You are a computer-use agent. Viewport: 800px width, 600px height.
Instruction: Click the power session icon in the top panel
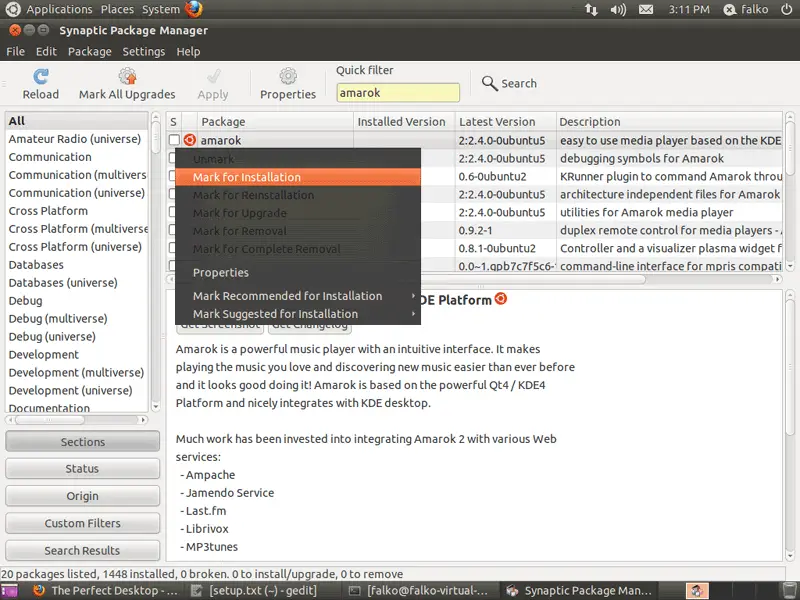pos(787,9)
